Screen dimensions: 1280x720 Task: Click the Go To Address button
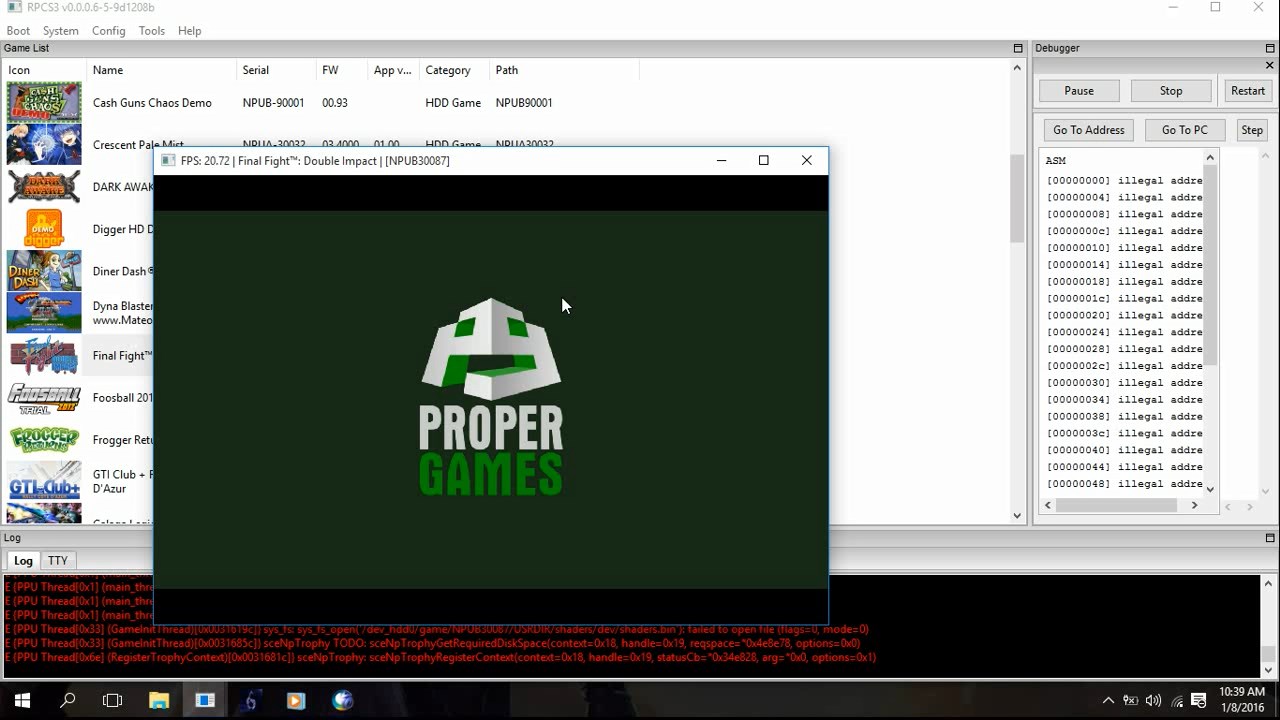(1088, 130)
